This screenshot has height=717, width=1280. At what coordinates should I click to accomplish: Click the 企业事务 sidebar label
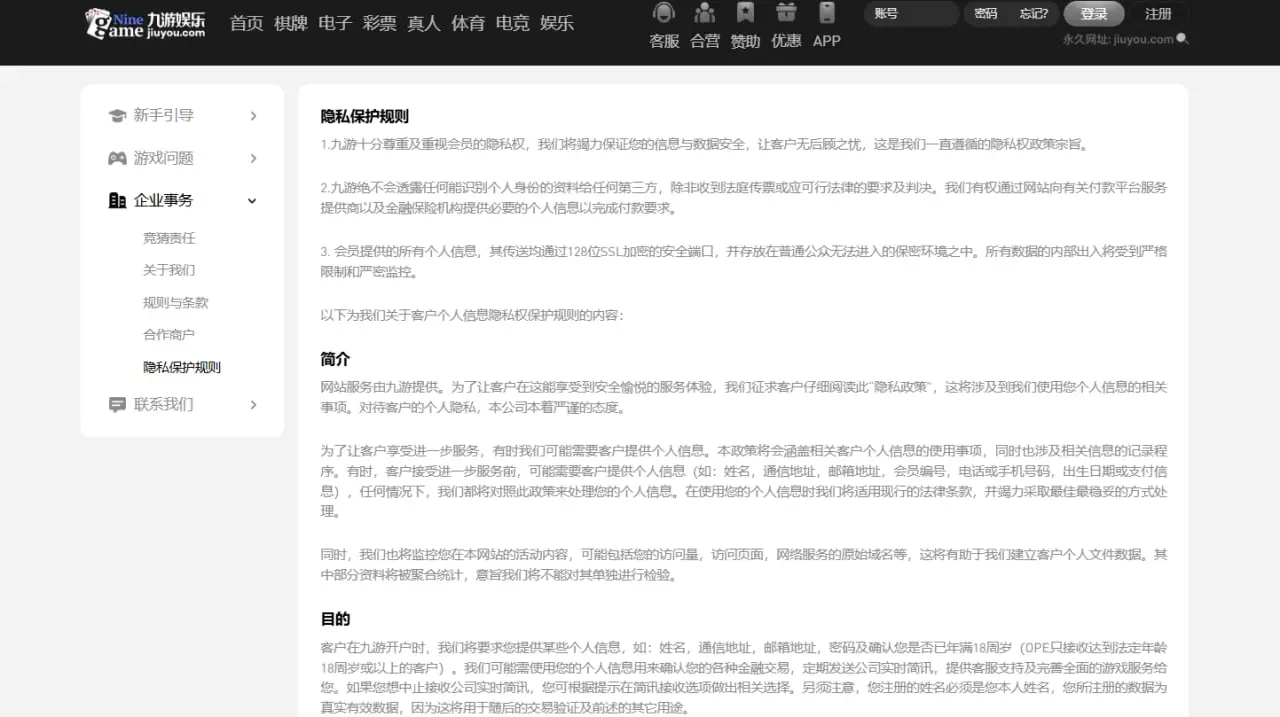[164, 200]
